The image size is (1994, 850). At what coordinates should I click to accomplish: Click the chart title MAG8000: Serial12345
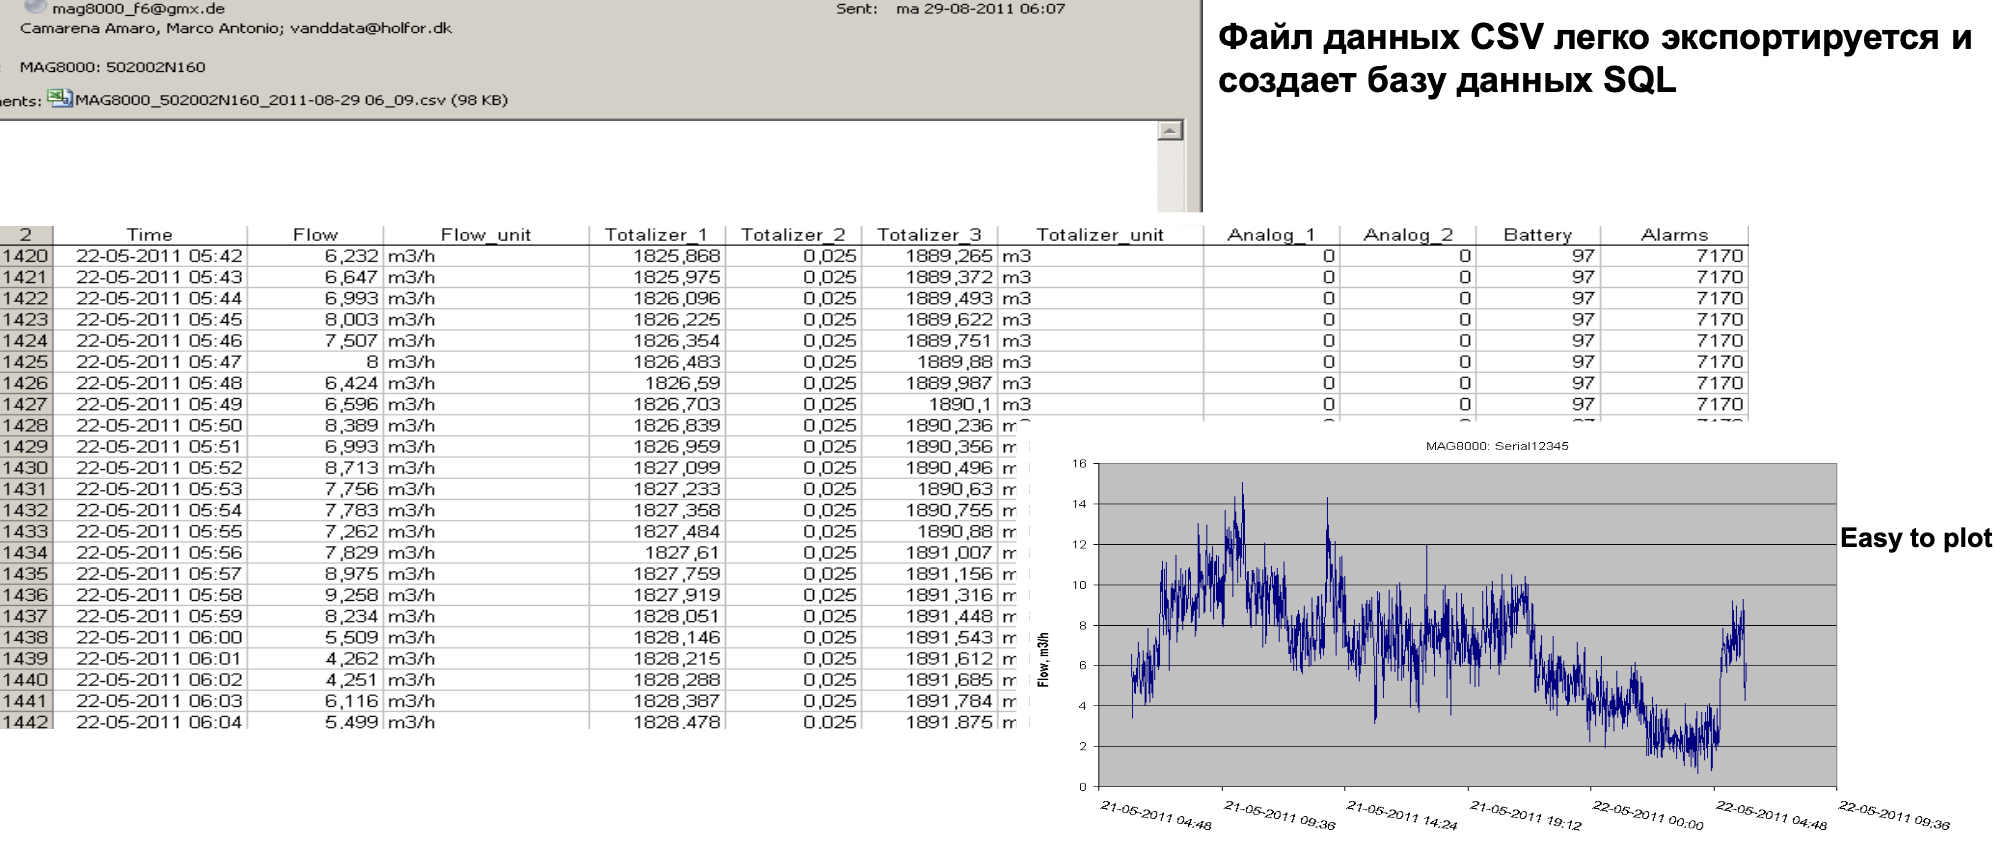tap(1496, 446)
